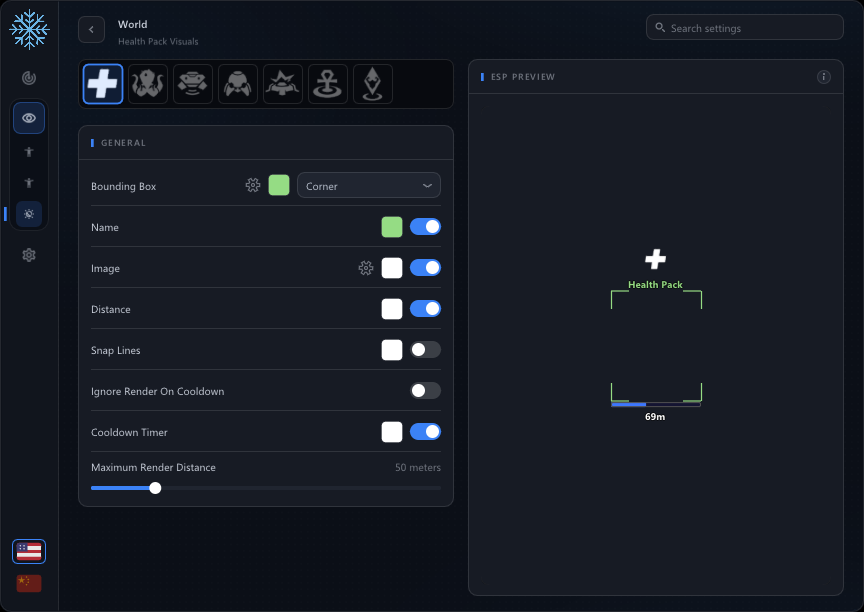Viewport: 864px width, 612px height.
Task: Click the Maximum Render Distance slider handle
Action: click(x=155, y=488)
